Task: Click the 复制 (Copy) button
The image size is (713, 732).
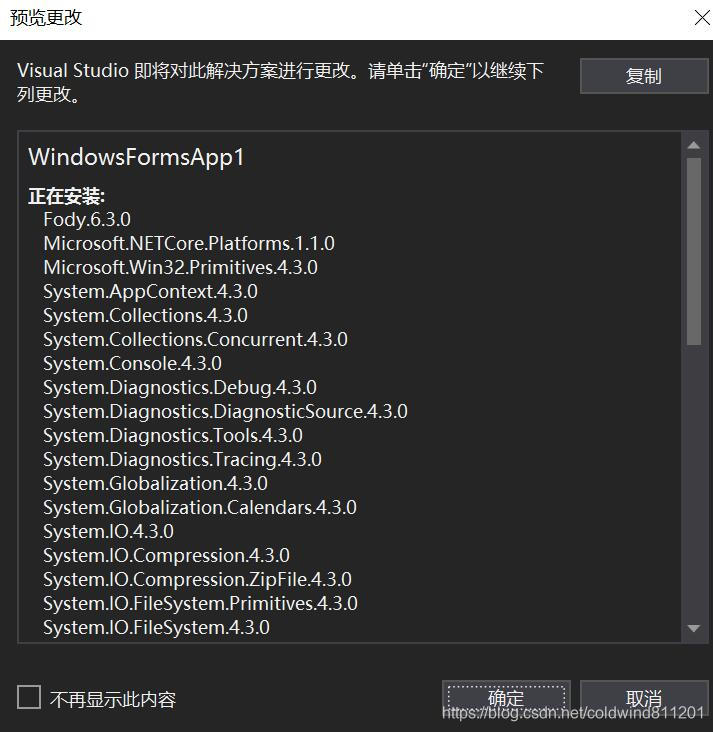Action: click(643, 76)
